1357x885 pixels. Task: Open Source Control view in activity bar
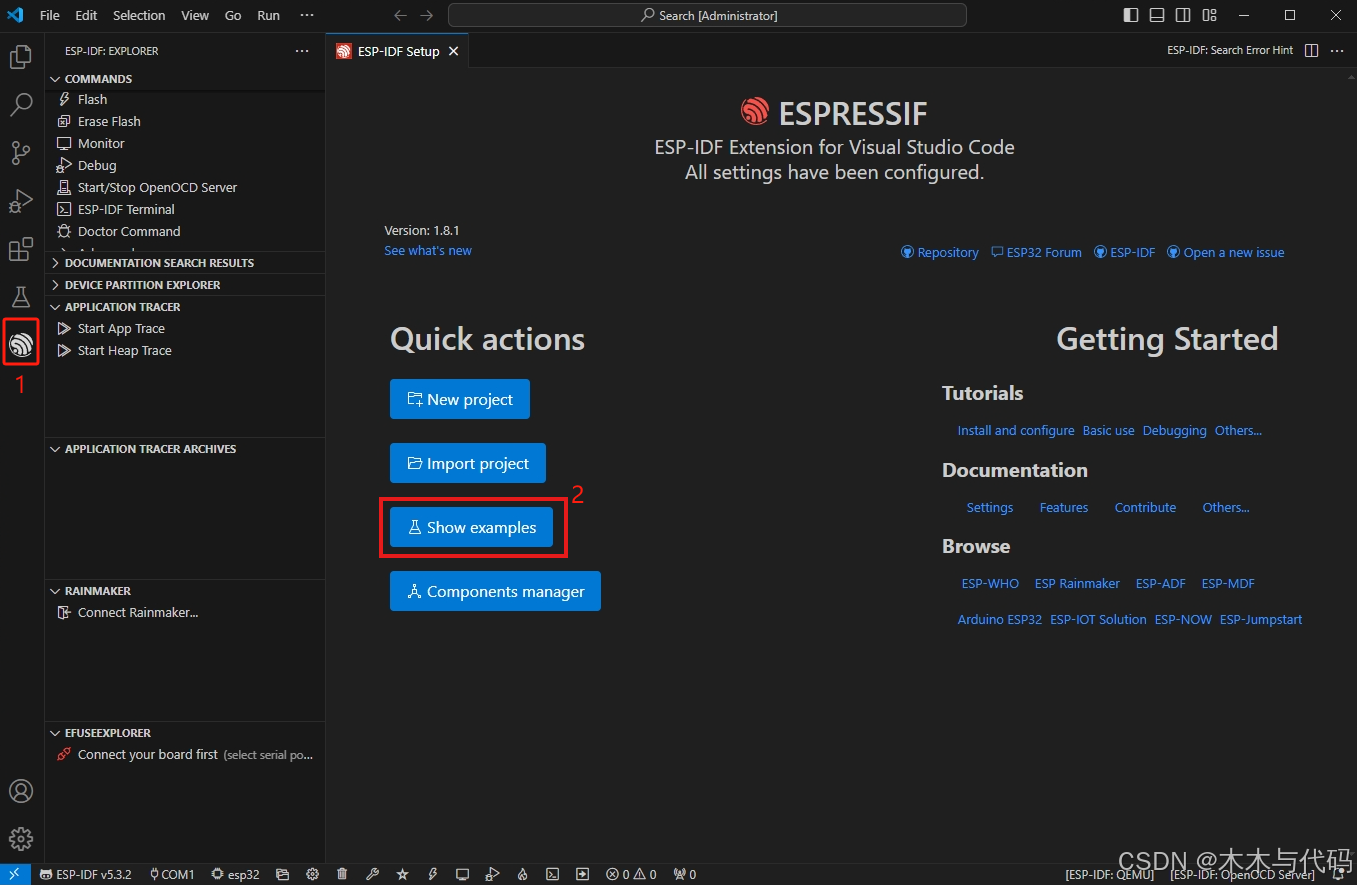(21, 152)
